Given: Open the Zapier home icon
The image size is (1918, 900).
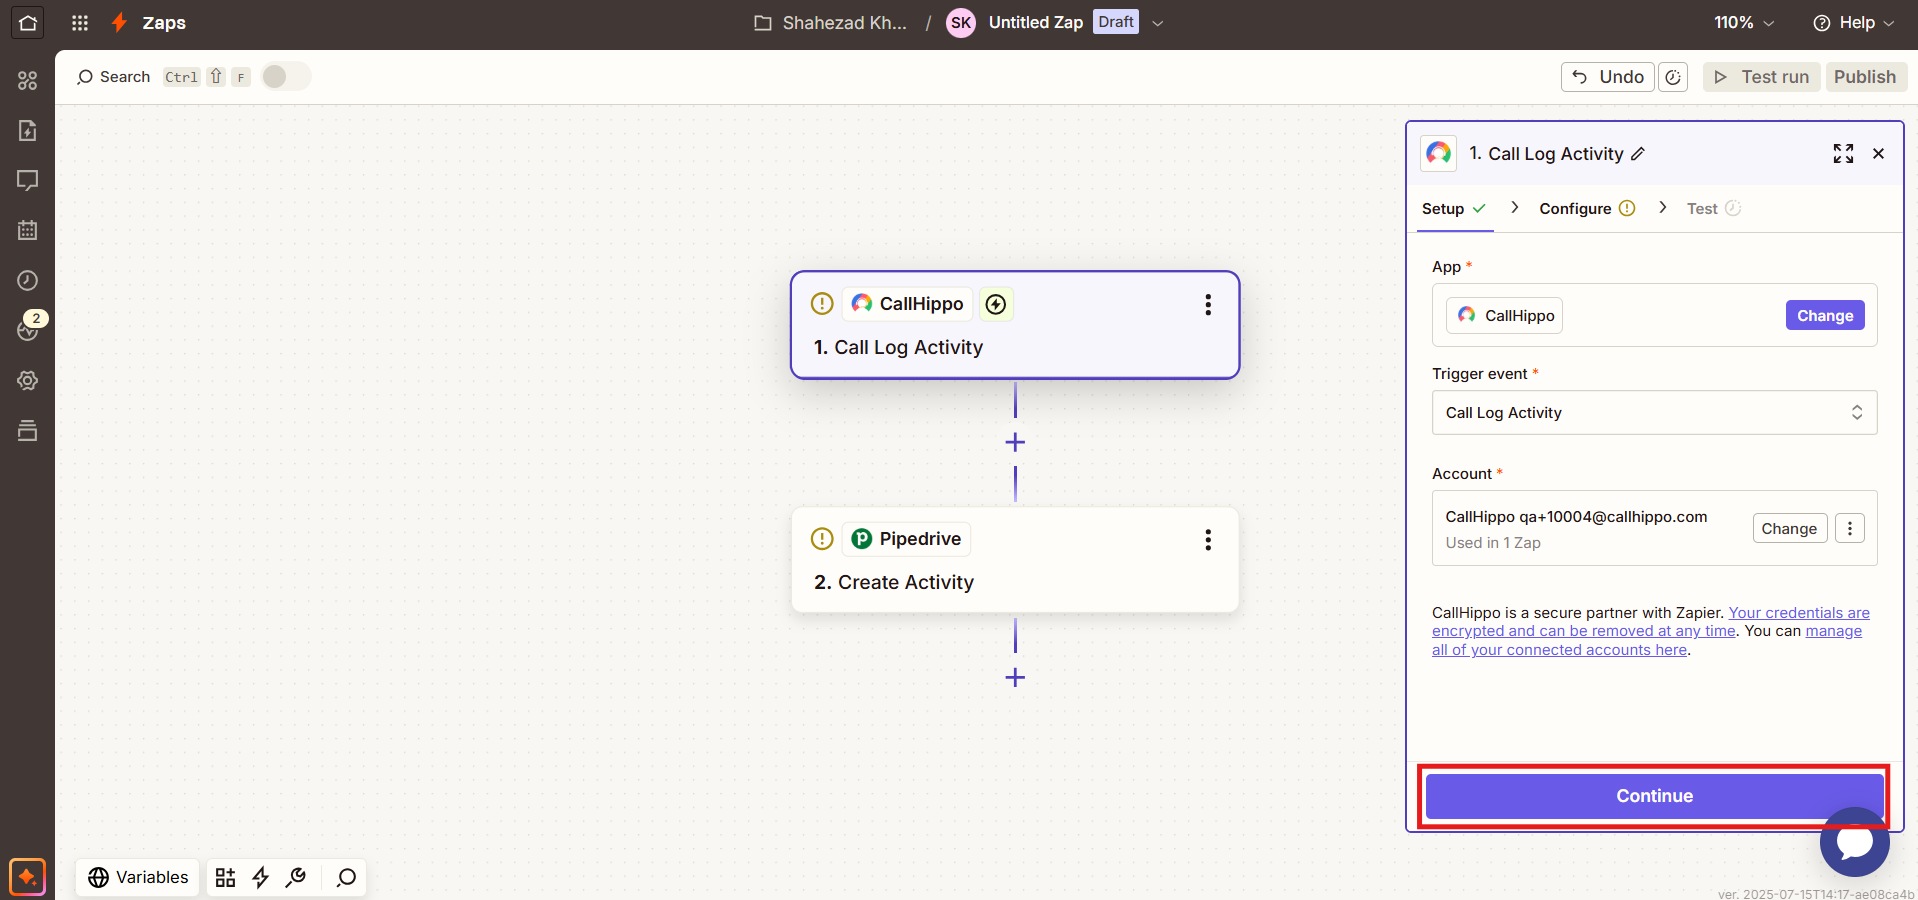Looking at the screenshot, I should coord(27,22).
